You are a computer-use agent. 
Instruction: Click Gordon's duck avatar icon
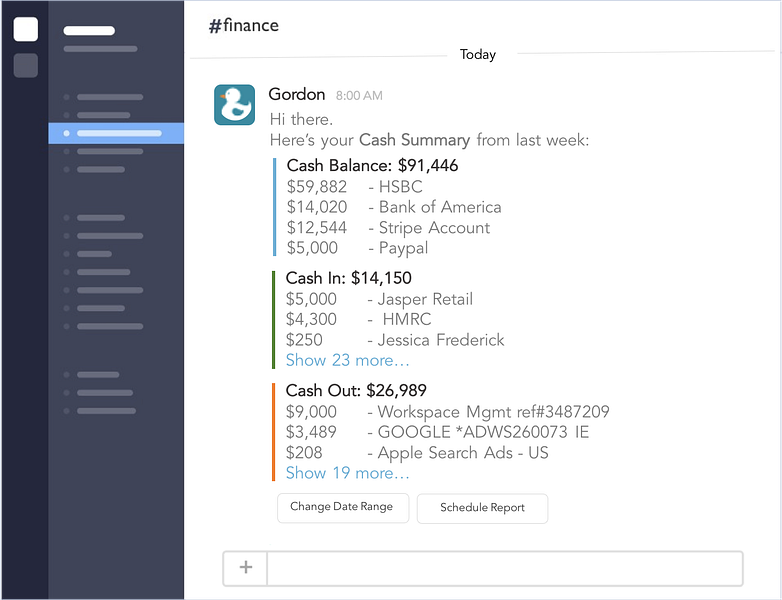[235, 105]
